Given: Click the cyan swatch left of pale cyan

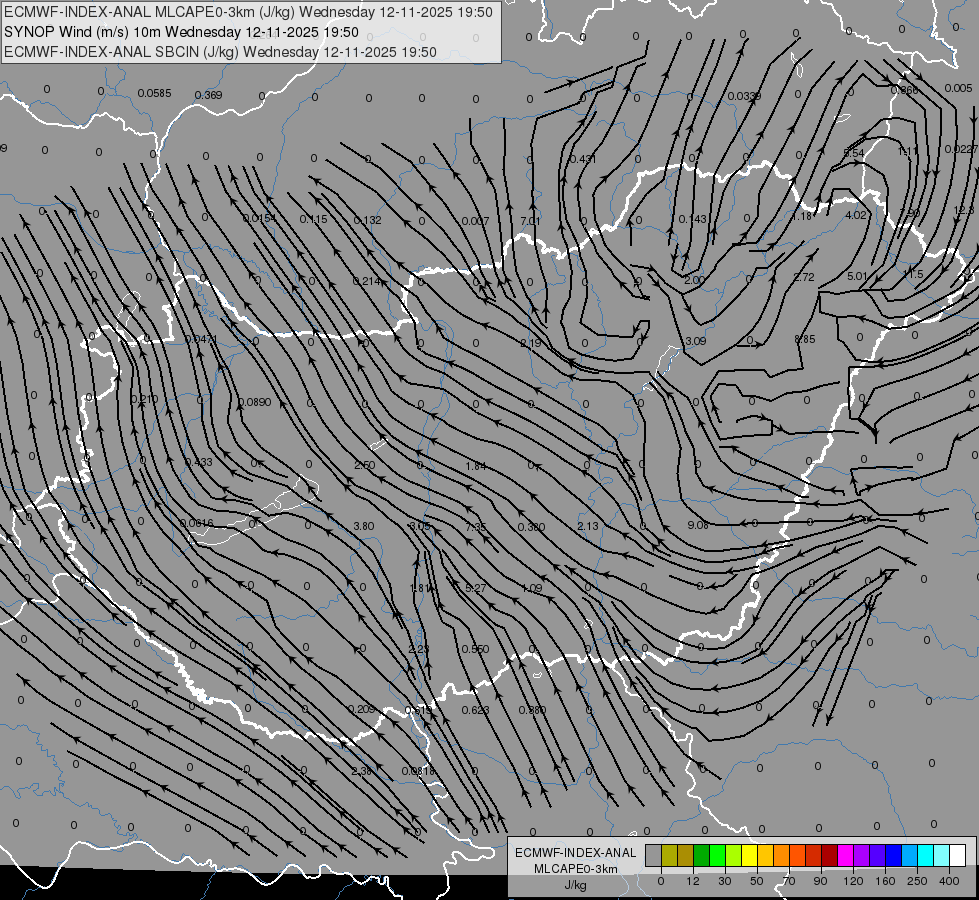Looking at the screenshot, I should pos(926,855).
